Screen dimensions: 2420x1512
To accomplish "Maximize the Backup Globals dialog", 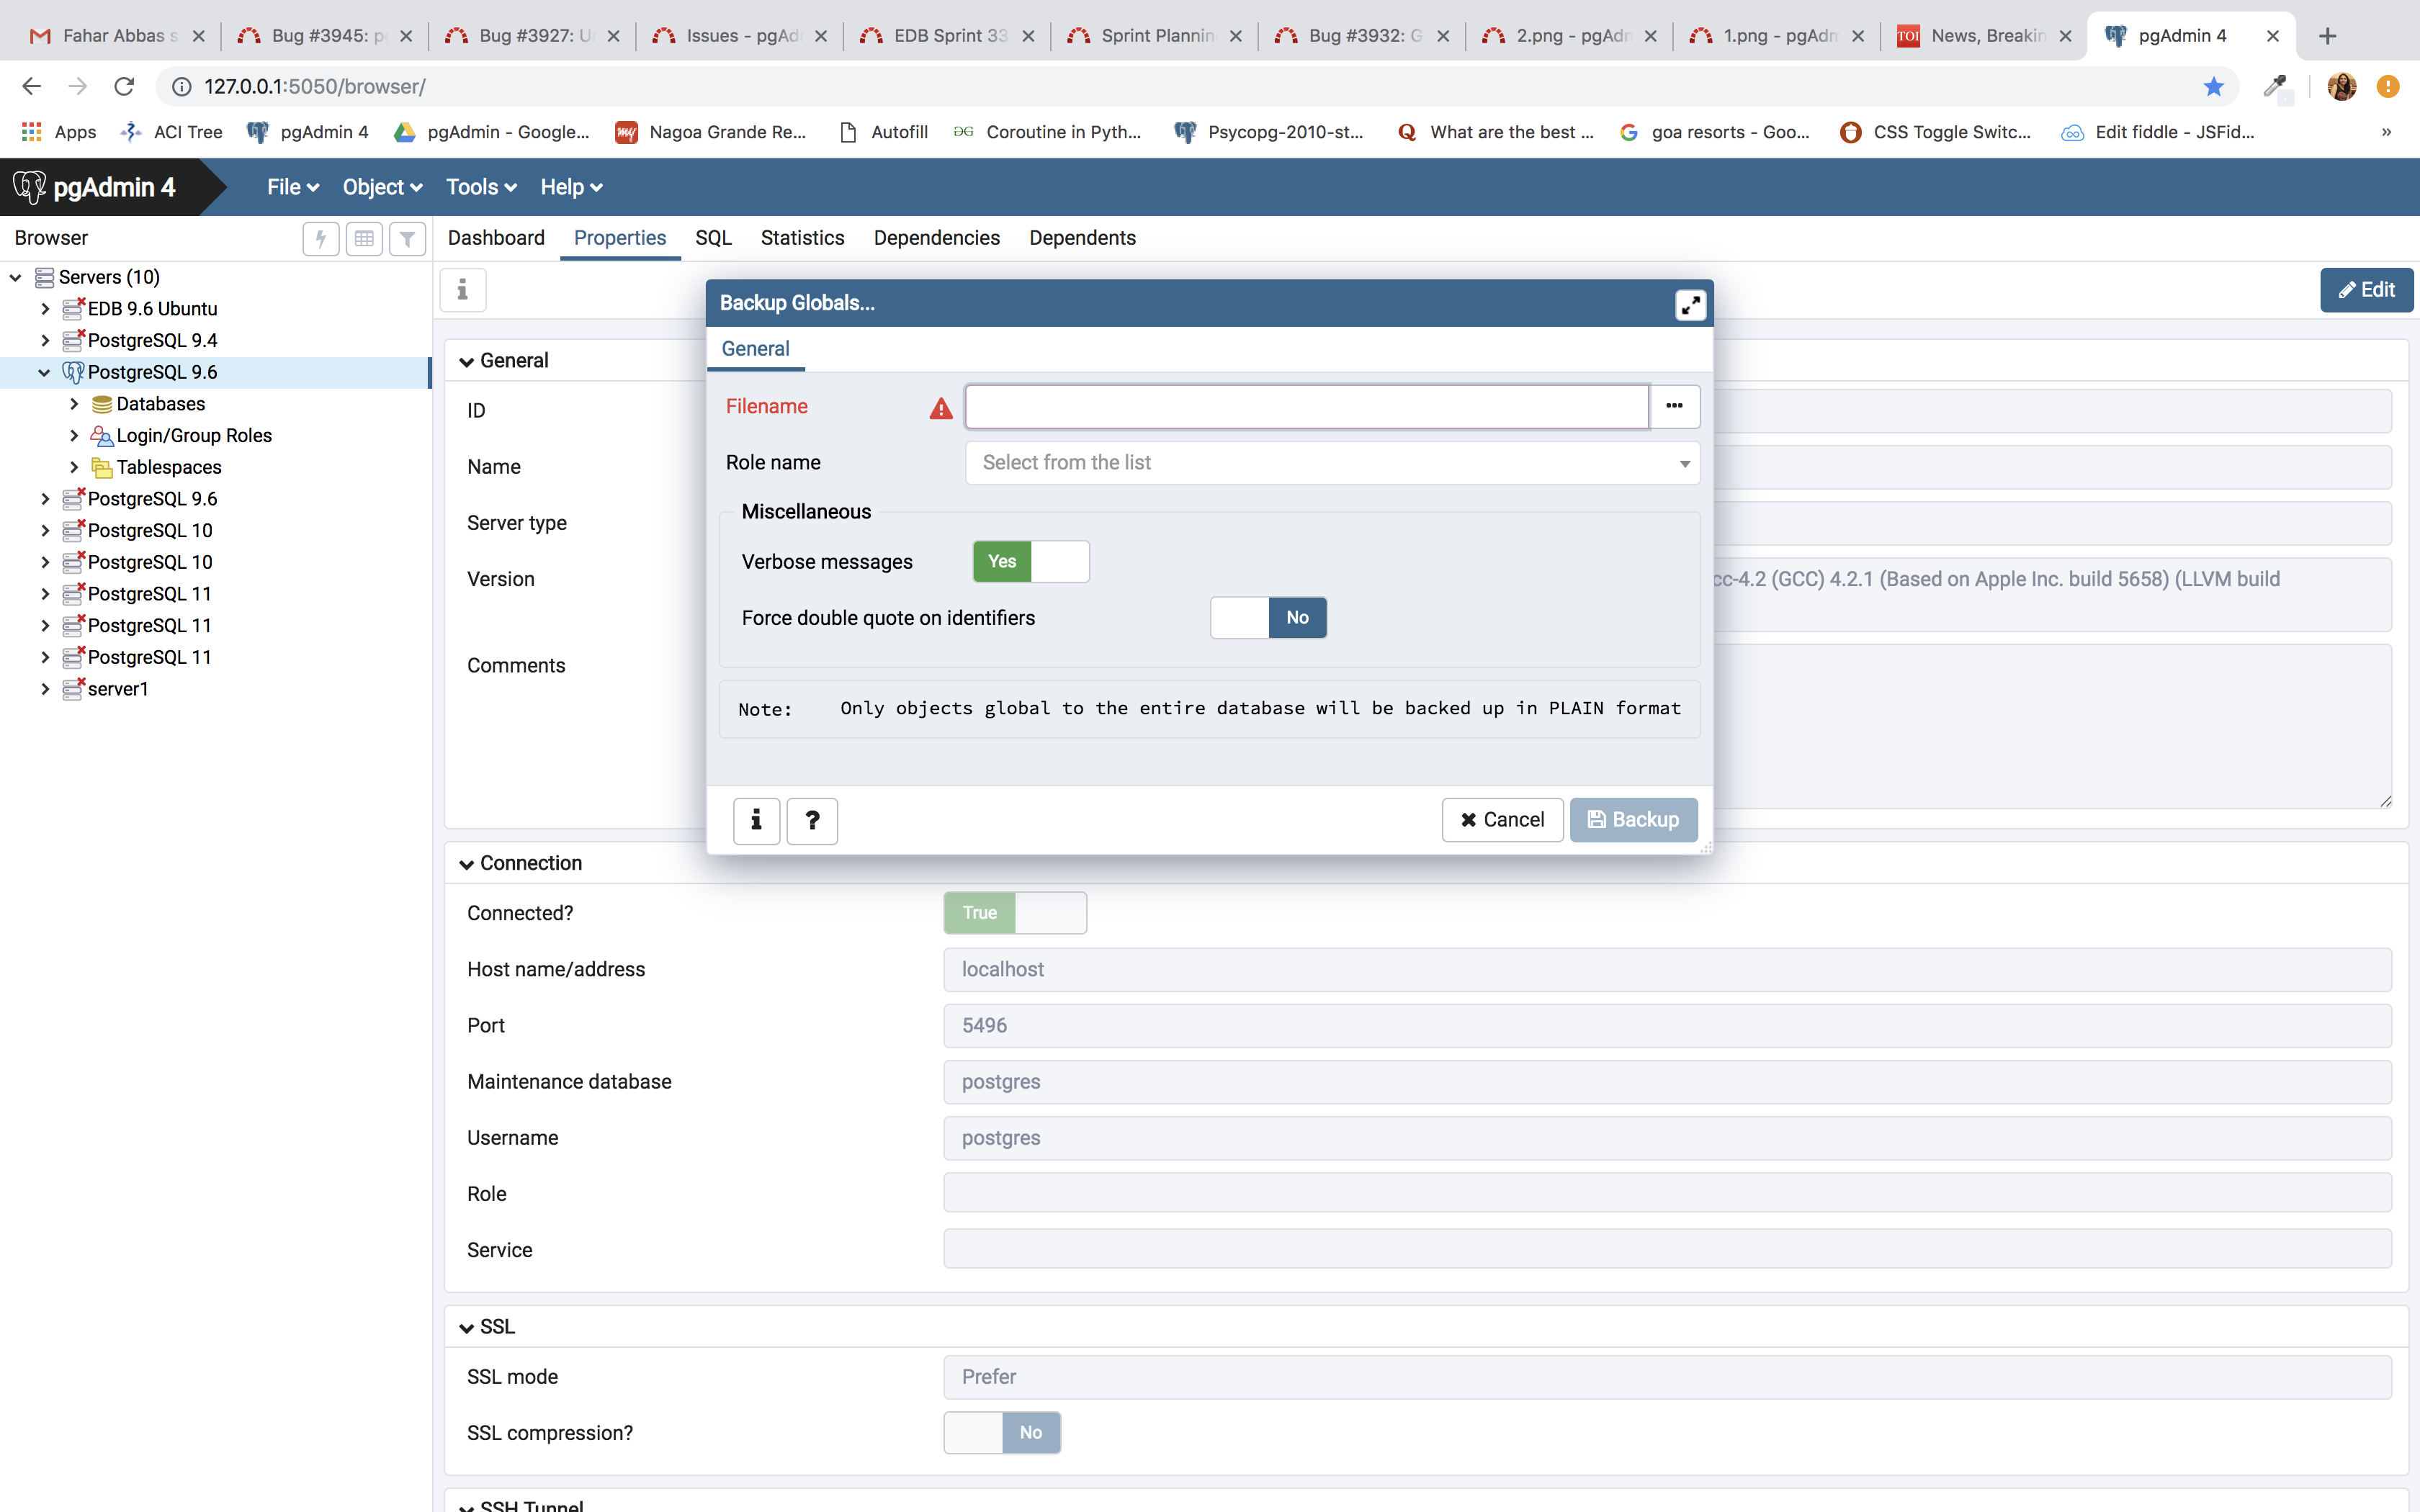I will pyautogui.click(x=1690, y=304).
